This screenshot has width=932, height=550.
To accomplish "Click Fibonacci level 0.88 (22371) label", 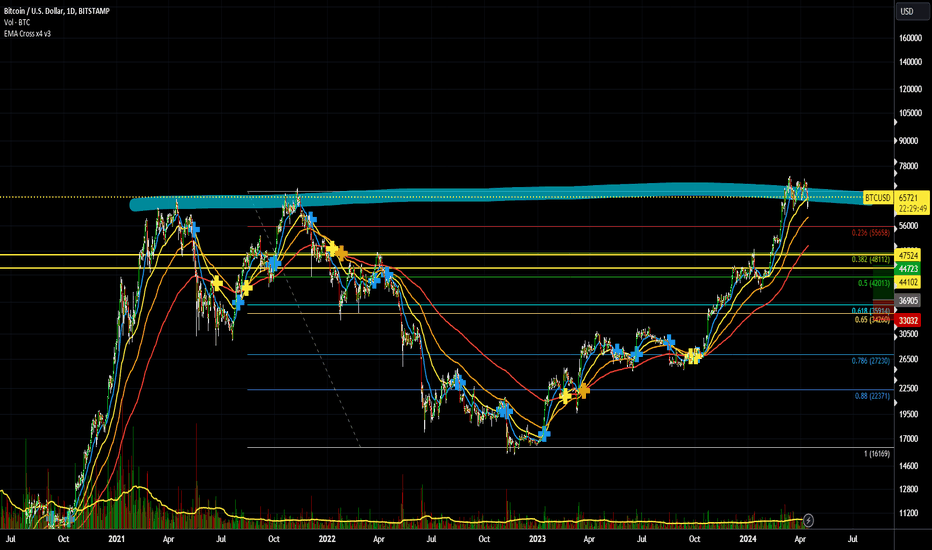I will point(873,396).
